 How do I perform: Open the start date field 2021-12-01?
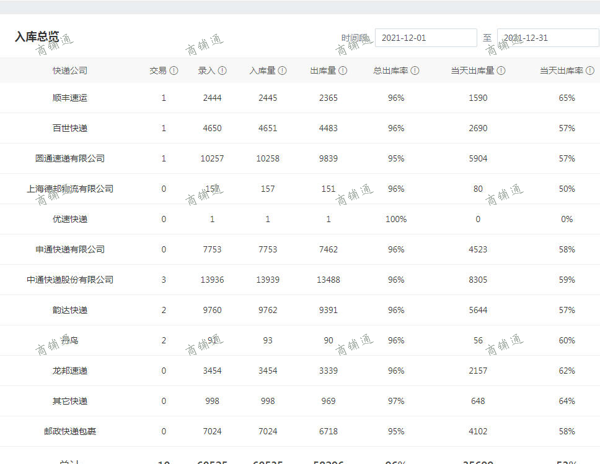point(425,38)
